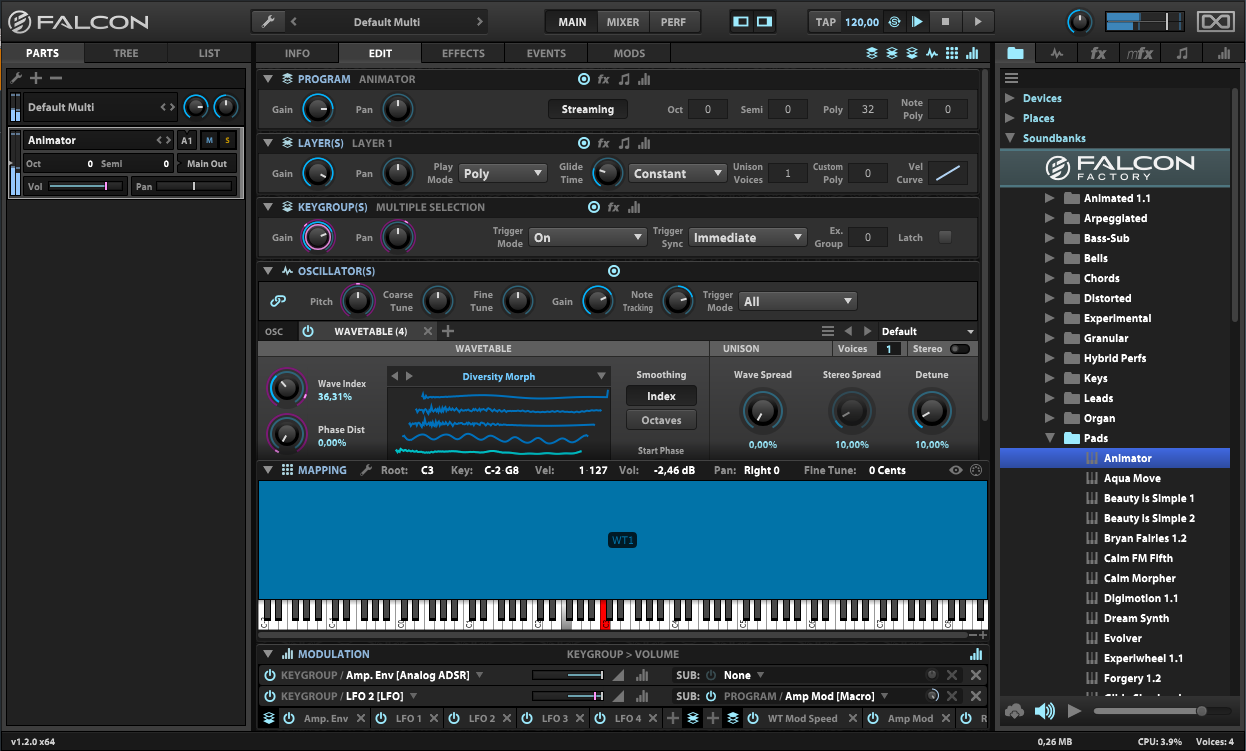
Task: Open the browser's waveform samples tab icon
Action: 1057,53
